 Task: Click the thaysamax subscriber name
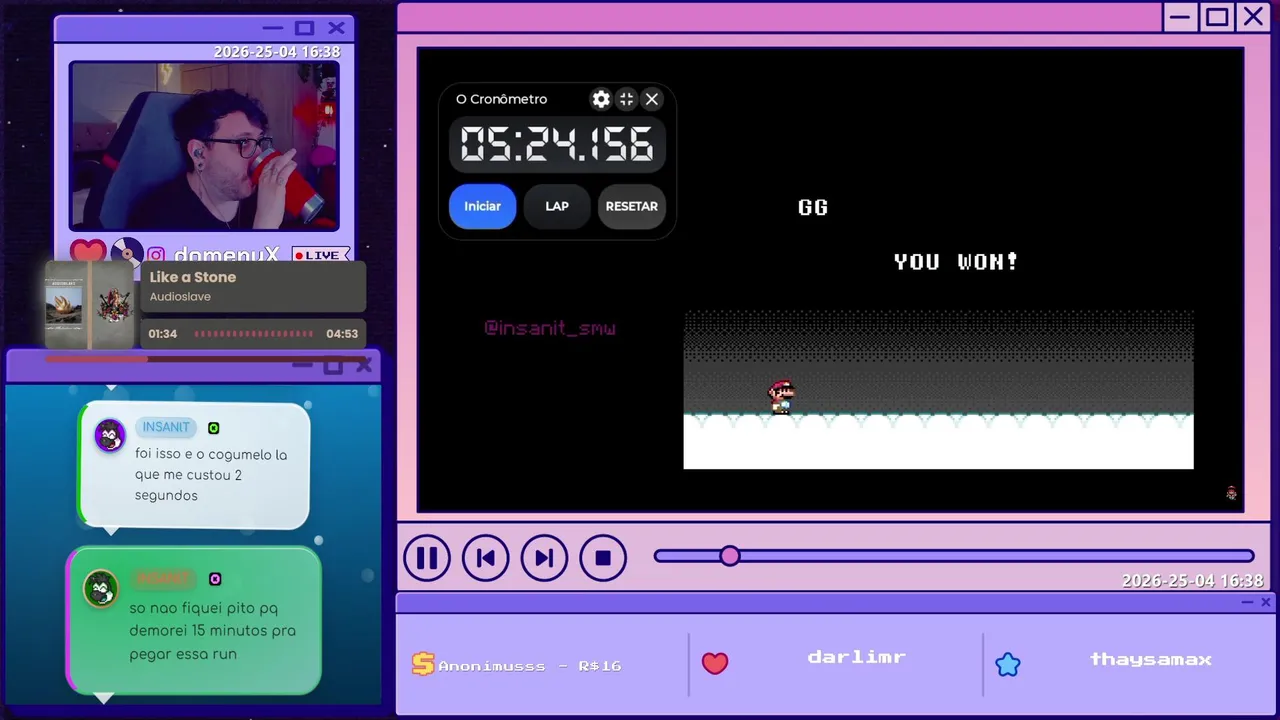tap(1151, 659)
